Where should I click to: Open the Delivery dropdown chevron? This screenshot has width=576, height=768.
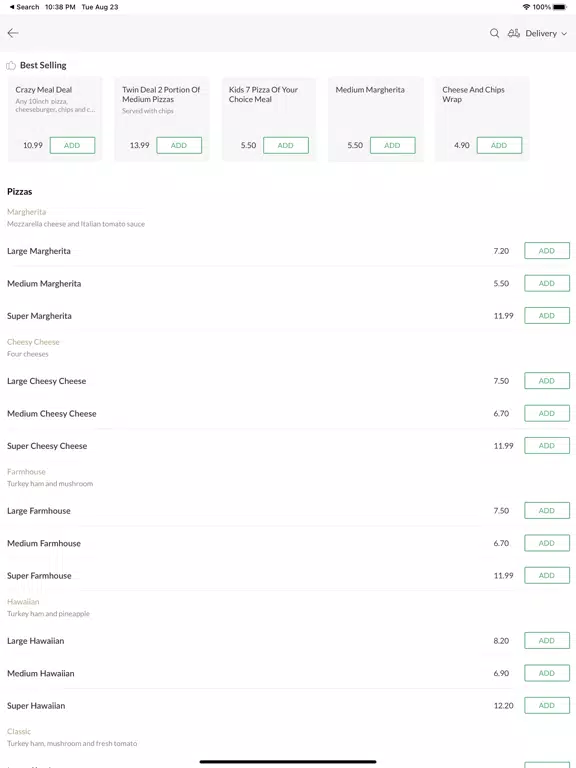pyautogui.click(x=564, y=34)
